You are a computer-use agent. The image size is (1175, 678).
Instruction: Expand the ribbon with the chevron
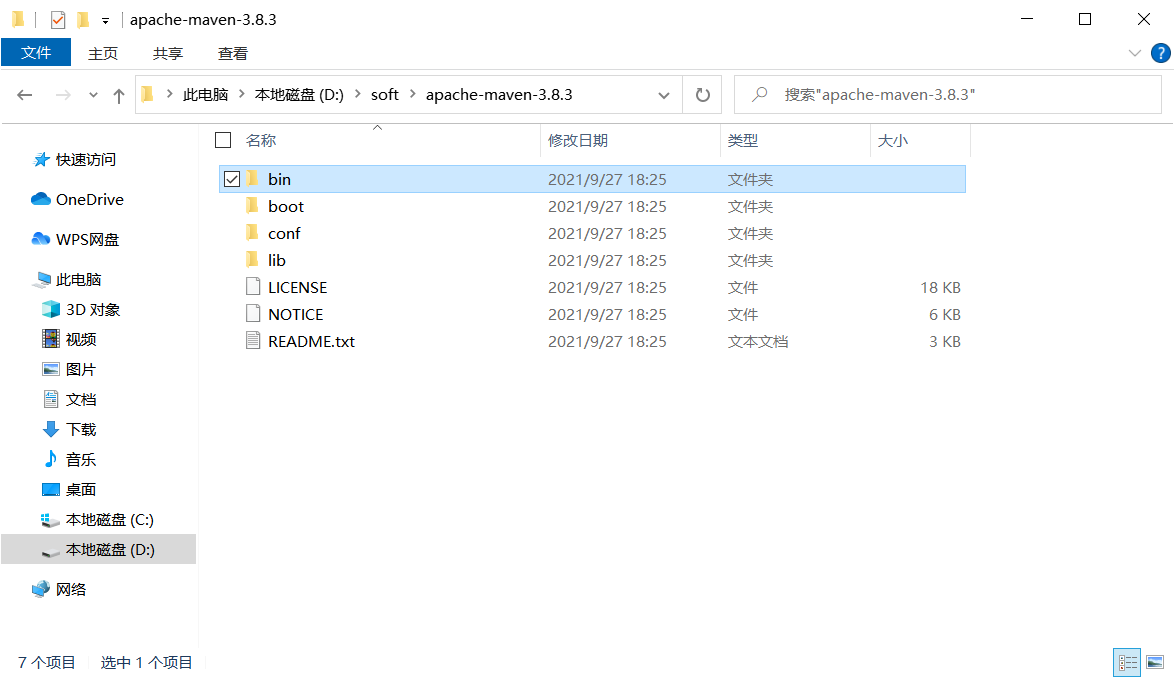[x=1135, y=53]
